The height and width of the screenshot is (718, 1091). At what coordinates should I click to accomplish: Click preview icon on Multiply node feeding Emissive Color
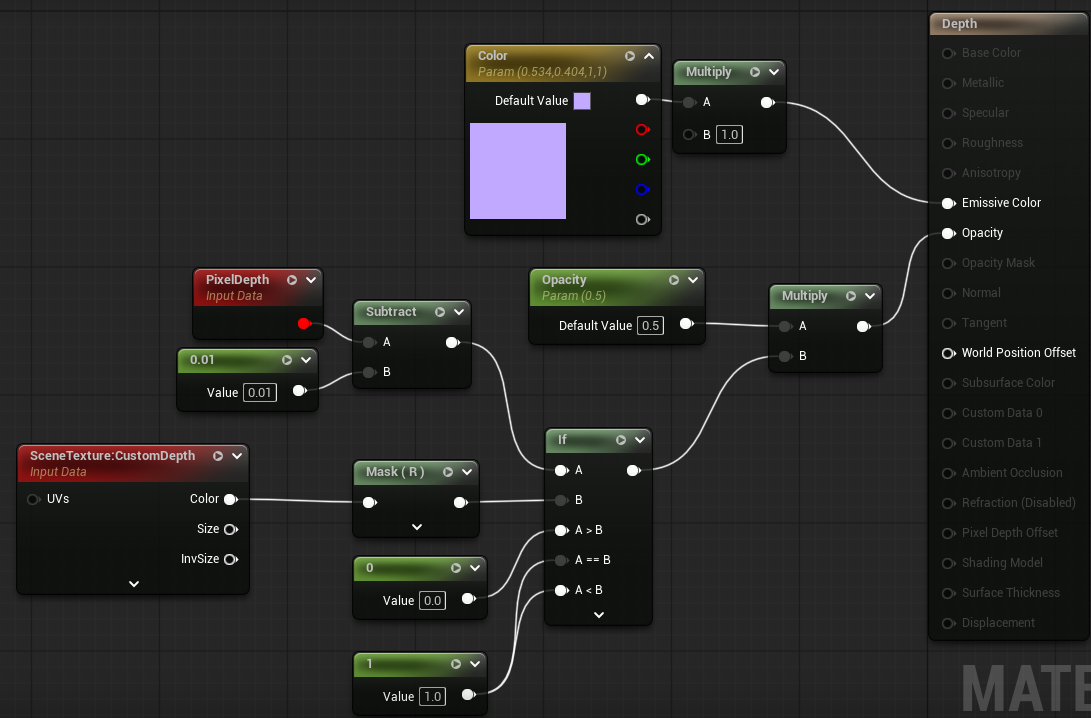(x=755, y=72)
